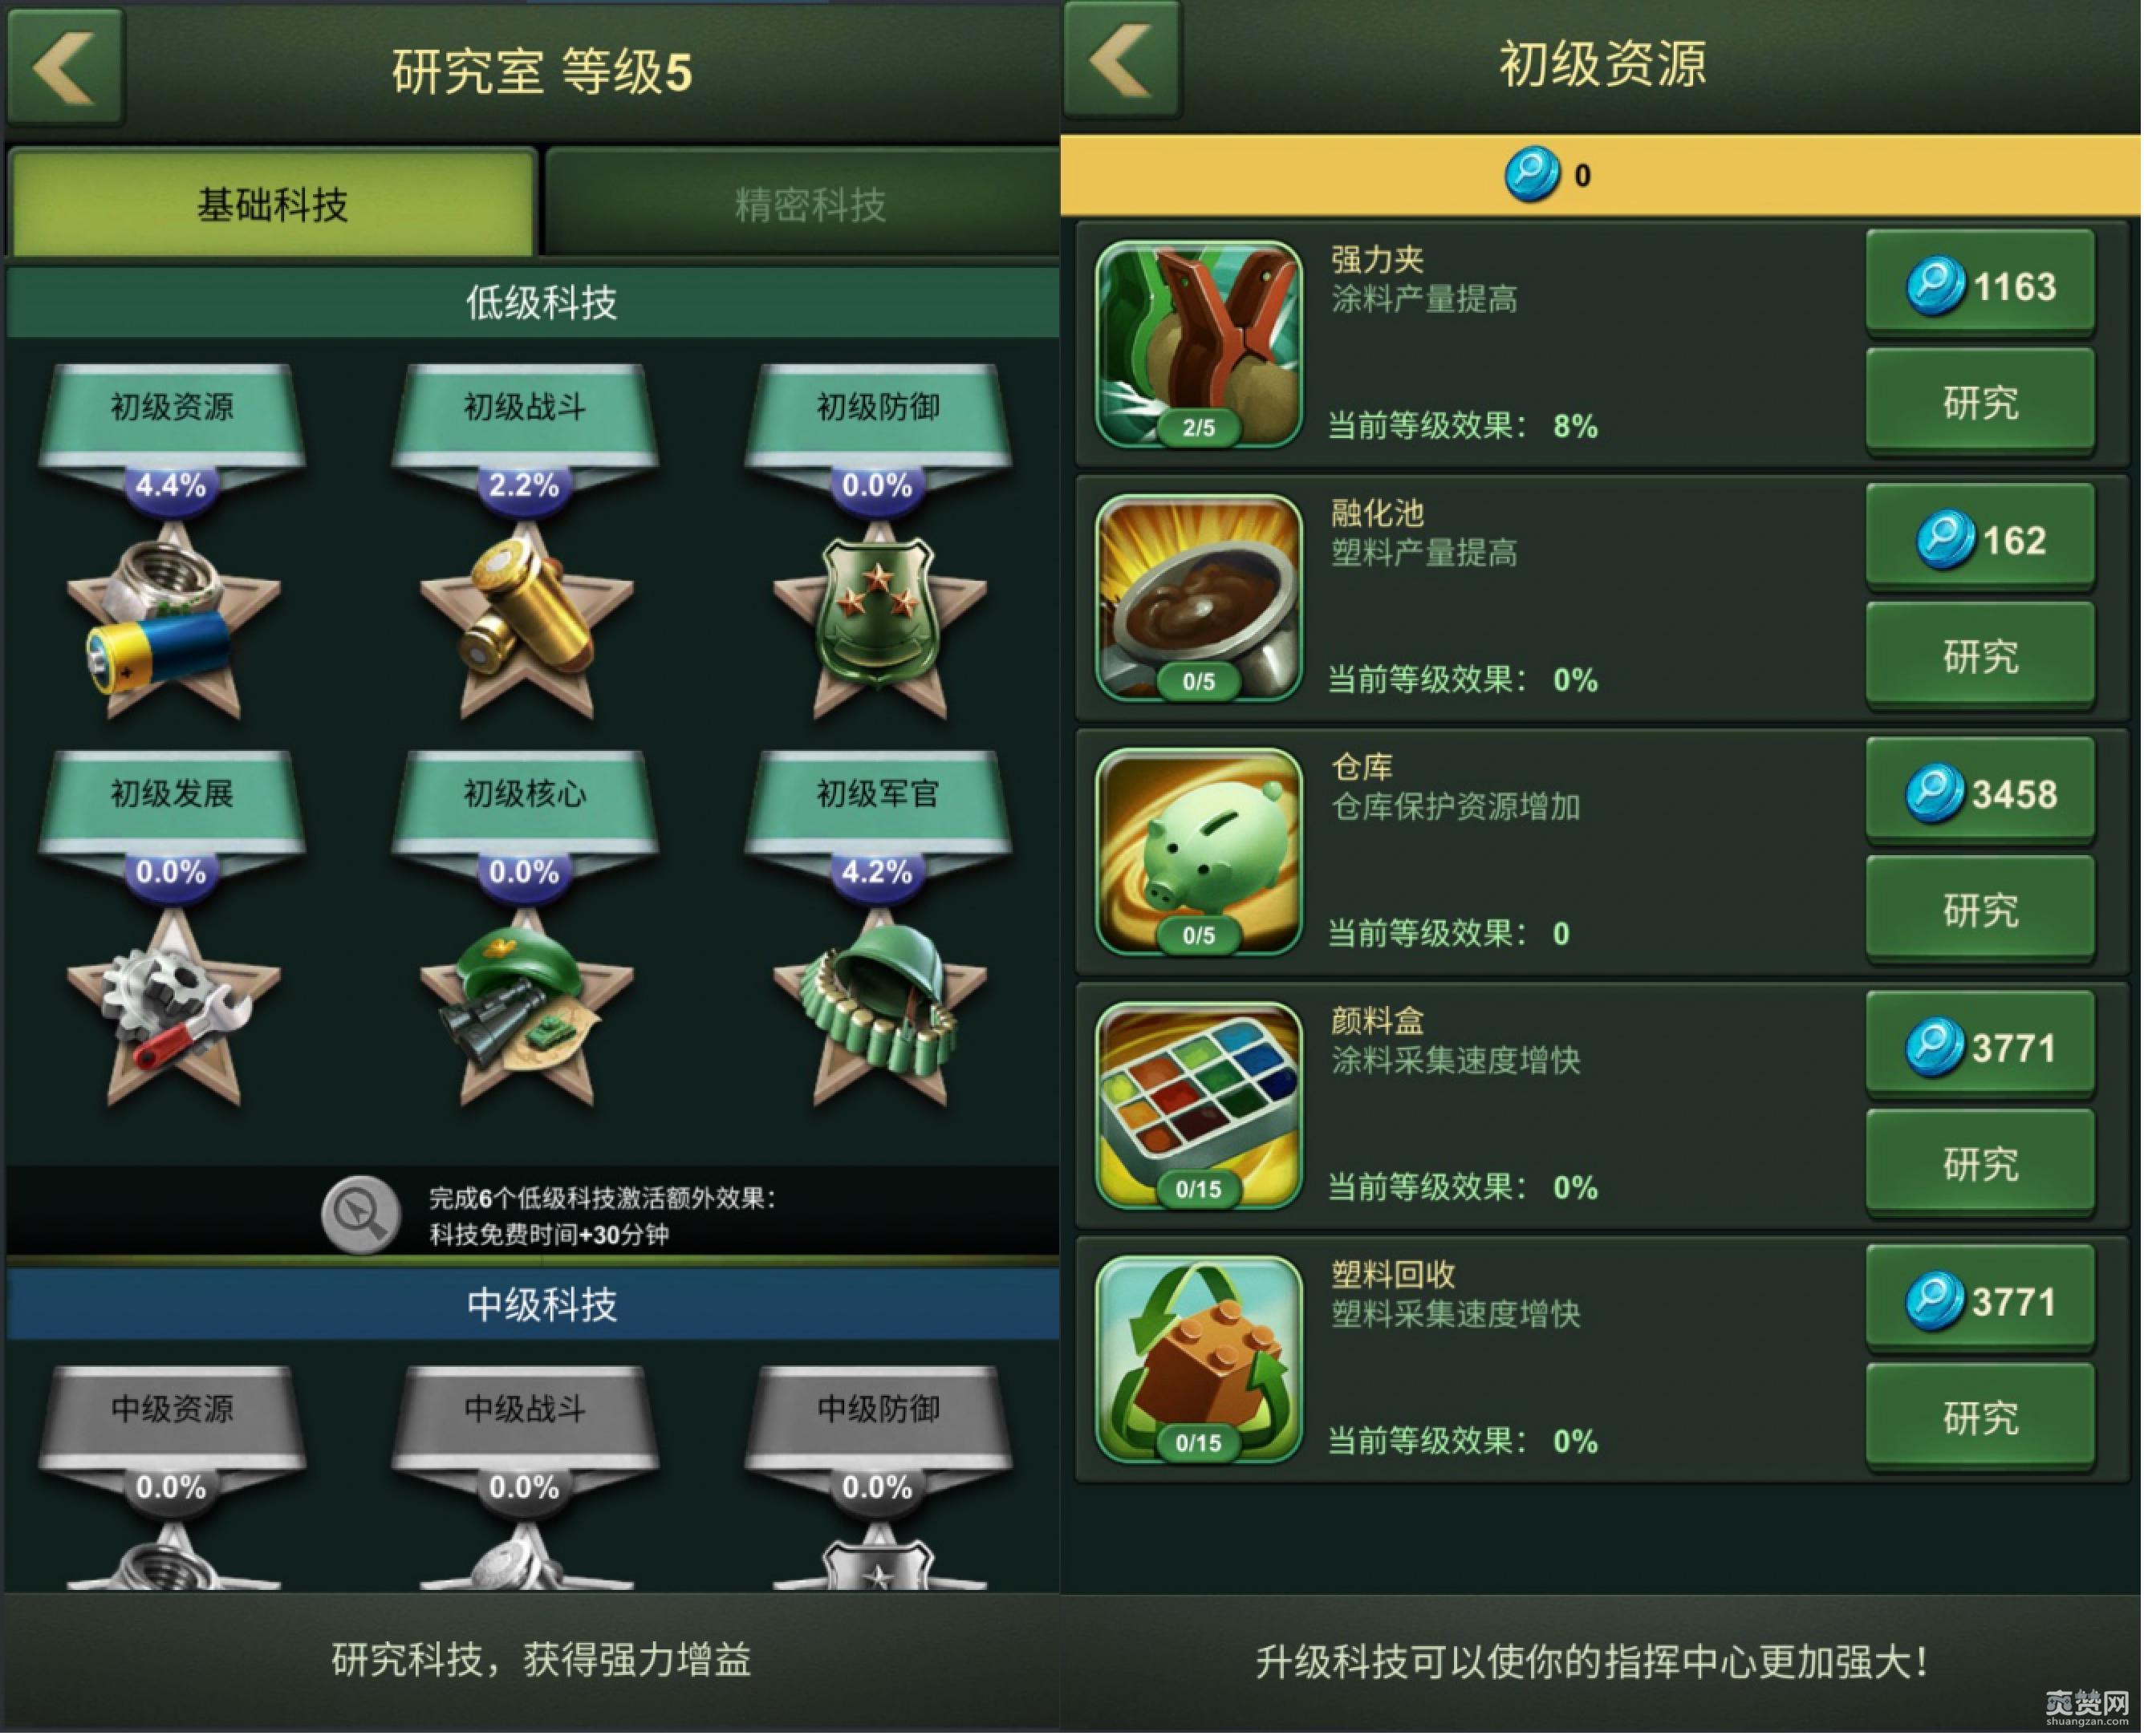Tap the 强力夹 clamp tech icon

pyautogui.click(x=1200, y=344)
